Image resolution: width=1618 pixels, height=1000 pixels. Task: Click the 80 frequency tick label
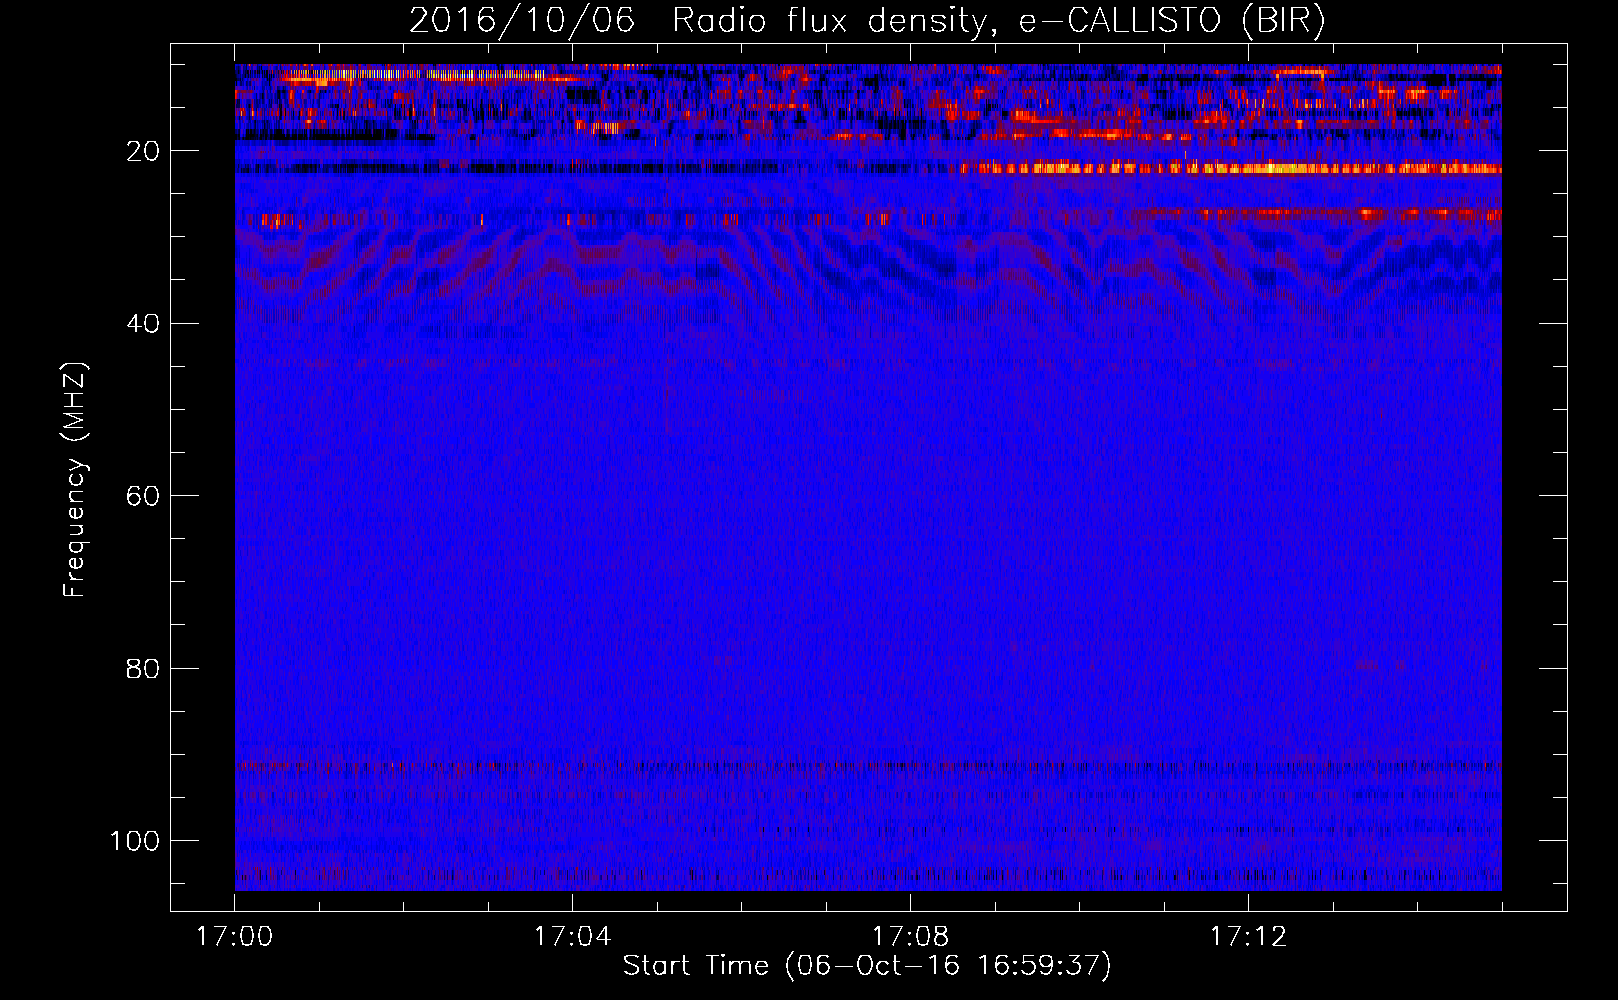[x=143, y=668]
